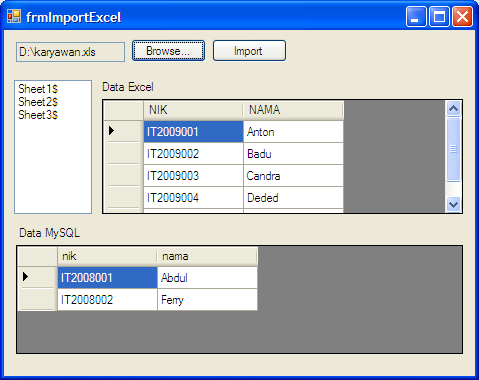The height and width of the screenshot is (380, 479).
Task: Click the row header of the Candra row
Action: click(123, 176)
